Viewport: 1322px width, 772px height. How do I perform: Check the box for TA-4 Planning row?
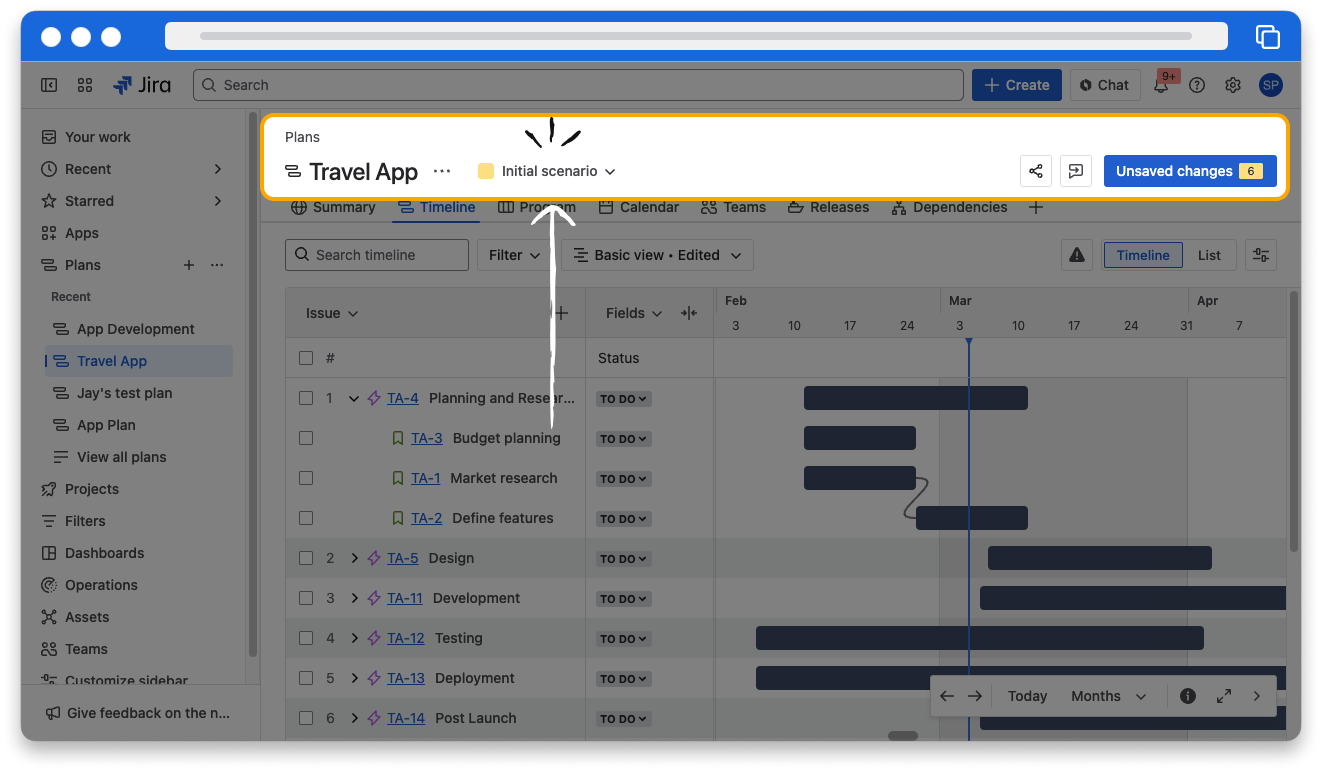point(306,398)
